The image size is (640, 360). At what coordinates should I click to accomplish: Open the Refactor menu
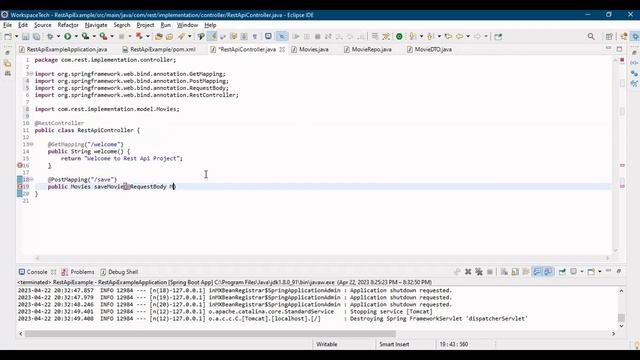68,25
